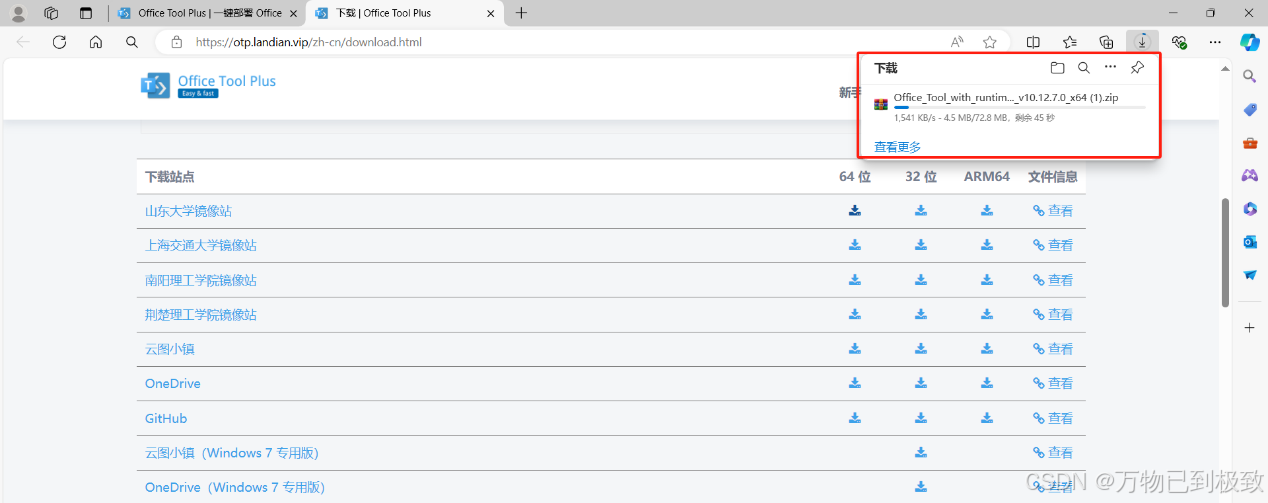Open Collections toolbar icon

click(x=1106, y=42)
